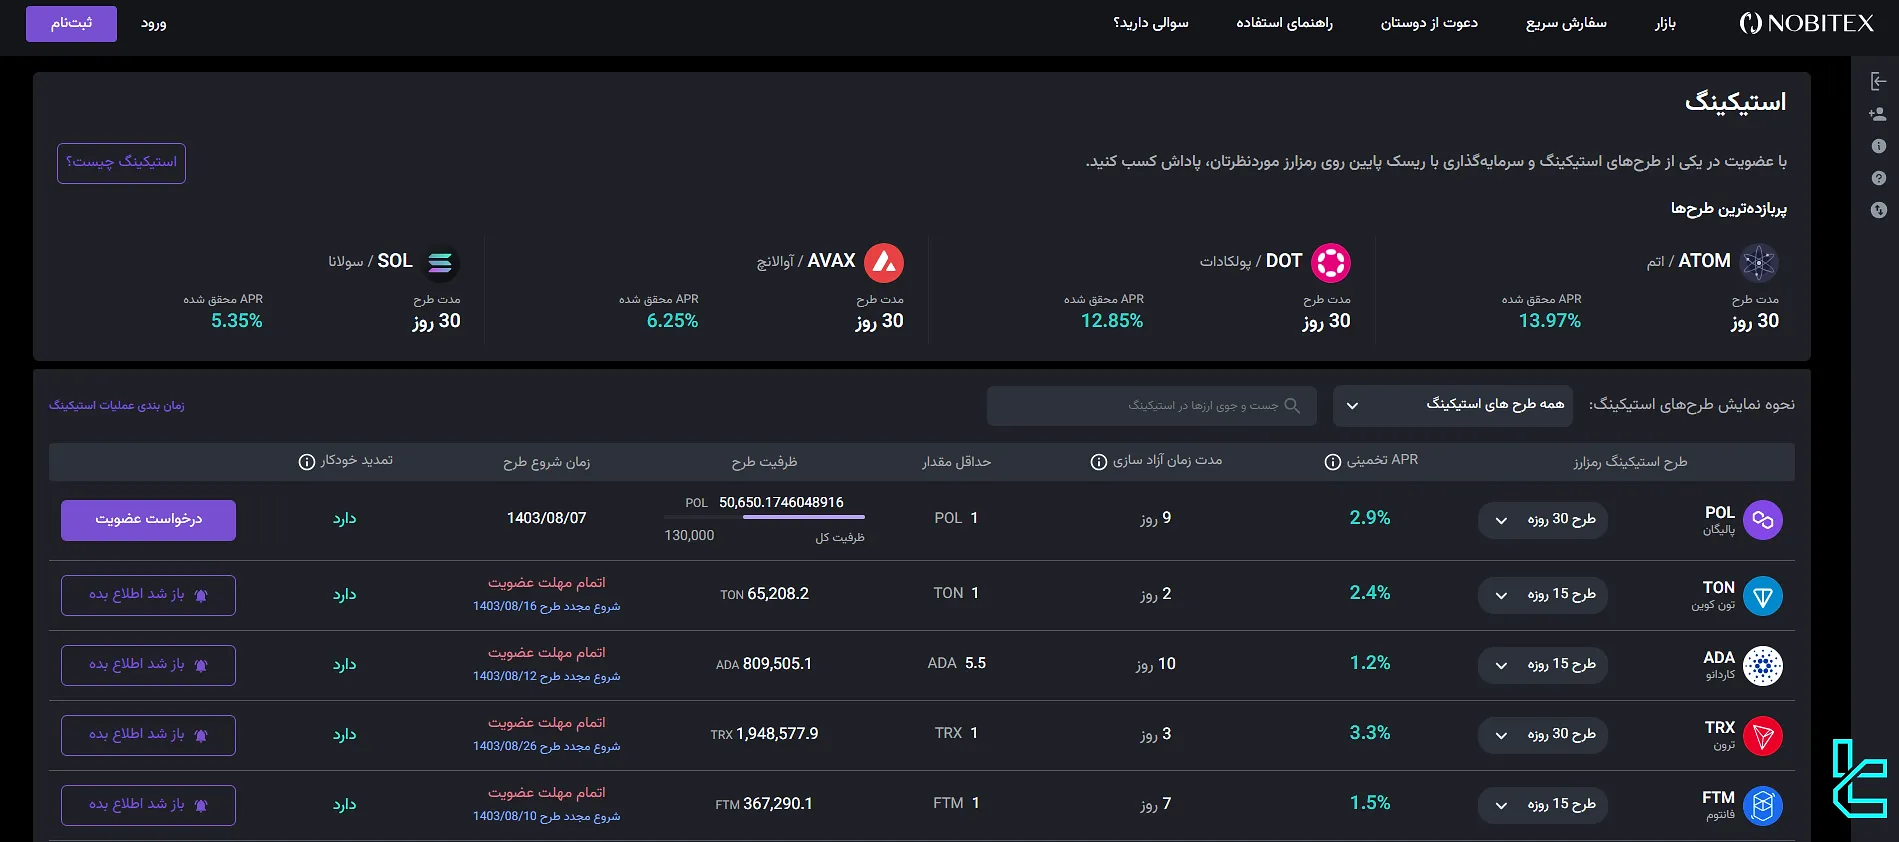1899x842 pixels.
Task: Open the سوالی دارید؟ menu item
Action: tap(1151, 23)
